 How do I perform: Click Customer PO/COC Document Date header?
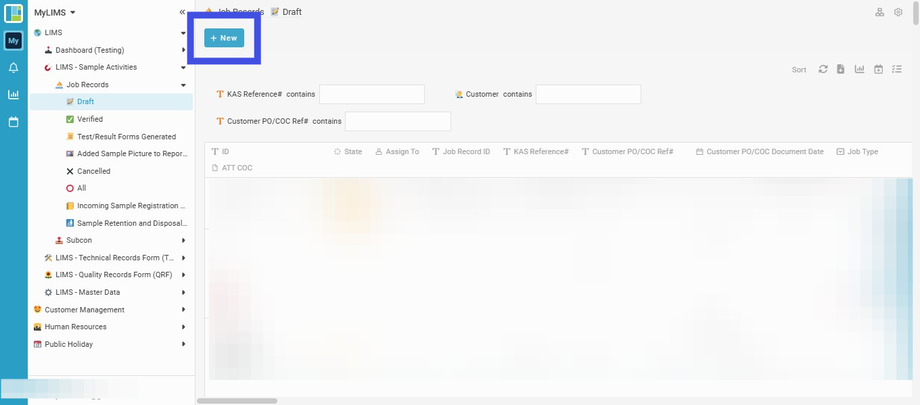click(x=759, y=151)
